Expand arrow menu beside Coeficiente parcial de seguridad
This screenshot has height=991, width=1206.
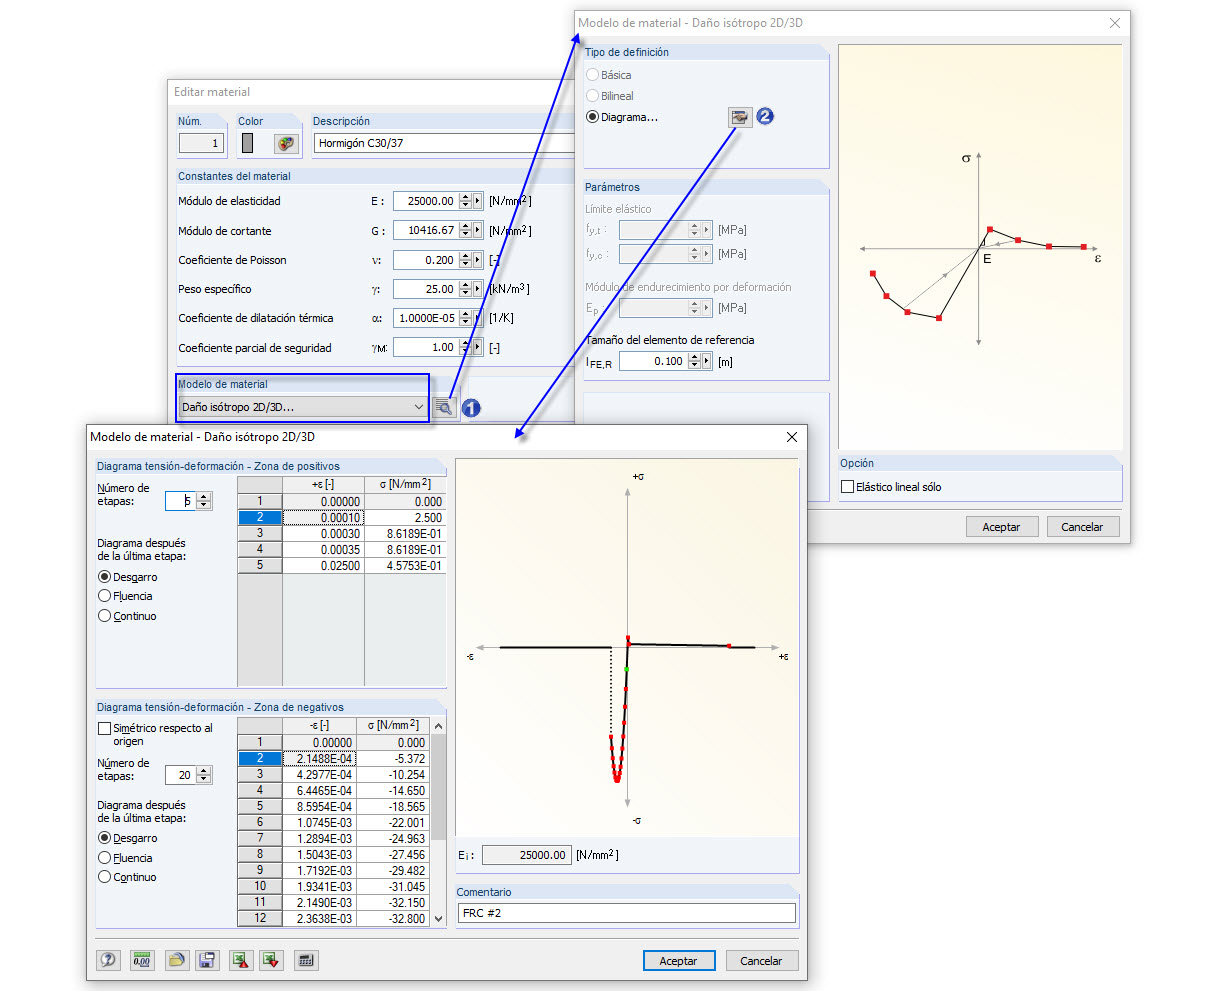478,347
